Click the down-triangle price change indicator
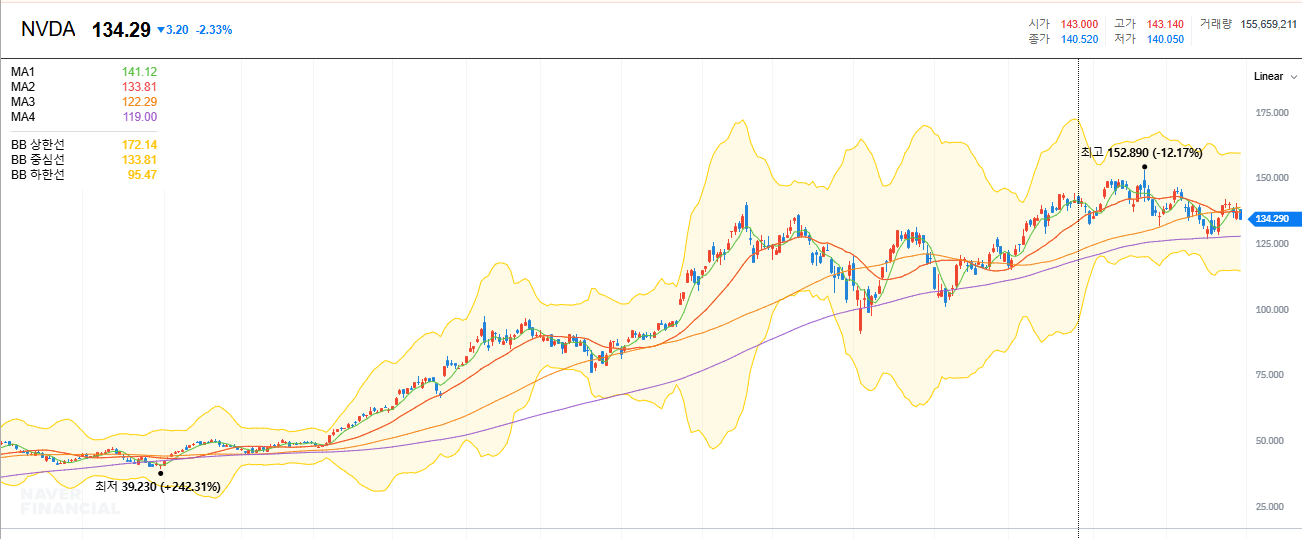This screenshot has width=1302, height=539. click(x=160, y=30)
